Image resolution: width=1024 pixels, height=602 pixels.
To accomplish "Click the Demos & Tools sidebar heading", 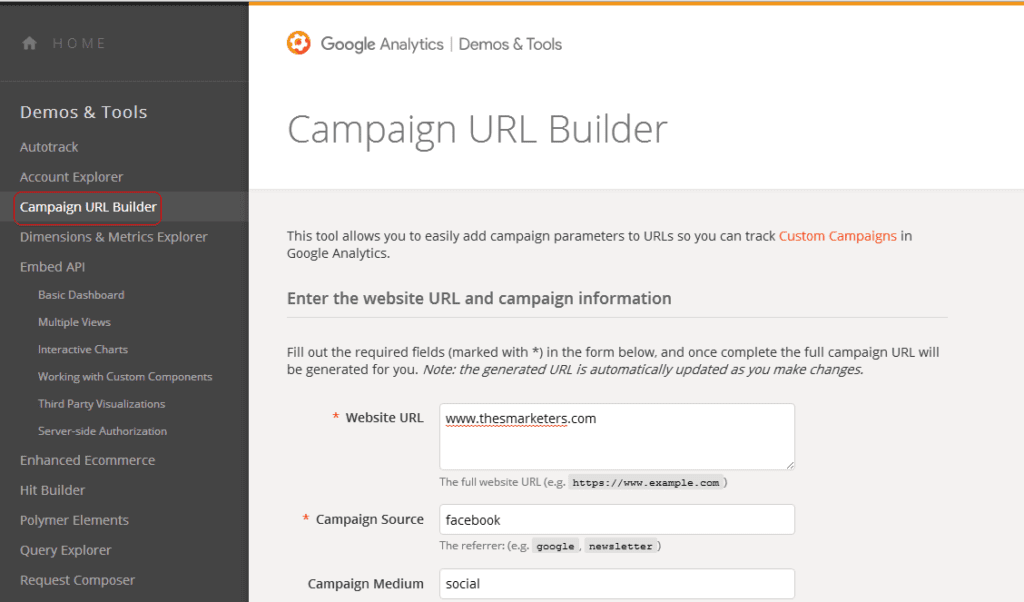I will (84, 112).
